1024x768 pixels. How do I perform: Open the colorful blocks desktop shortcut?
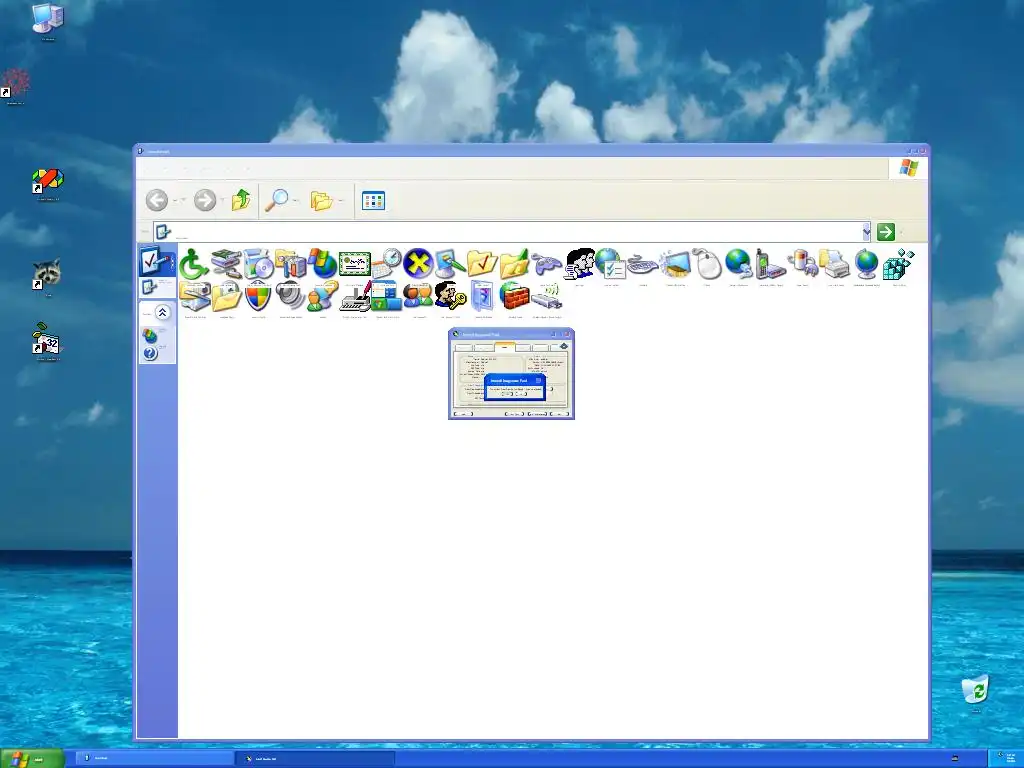(48, 181)
